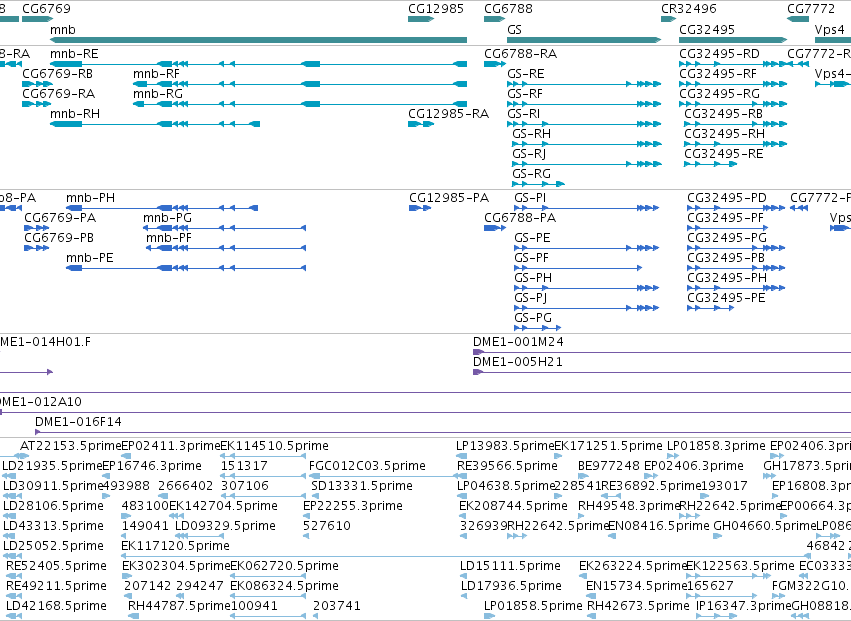Open the mnb-PE protein label
Image resolution: width=851 pixels, height=621 pixels.
point(90,258)
